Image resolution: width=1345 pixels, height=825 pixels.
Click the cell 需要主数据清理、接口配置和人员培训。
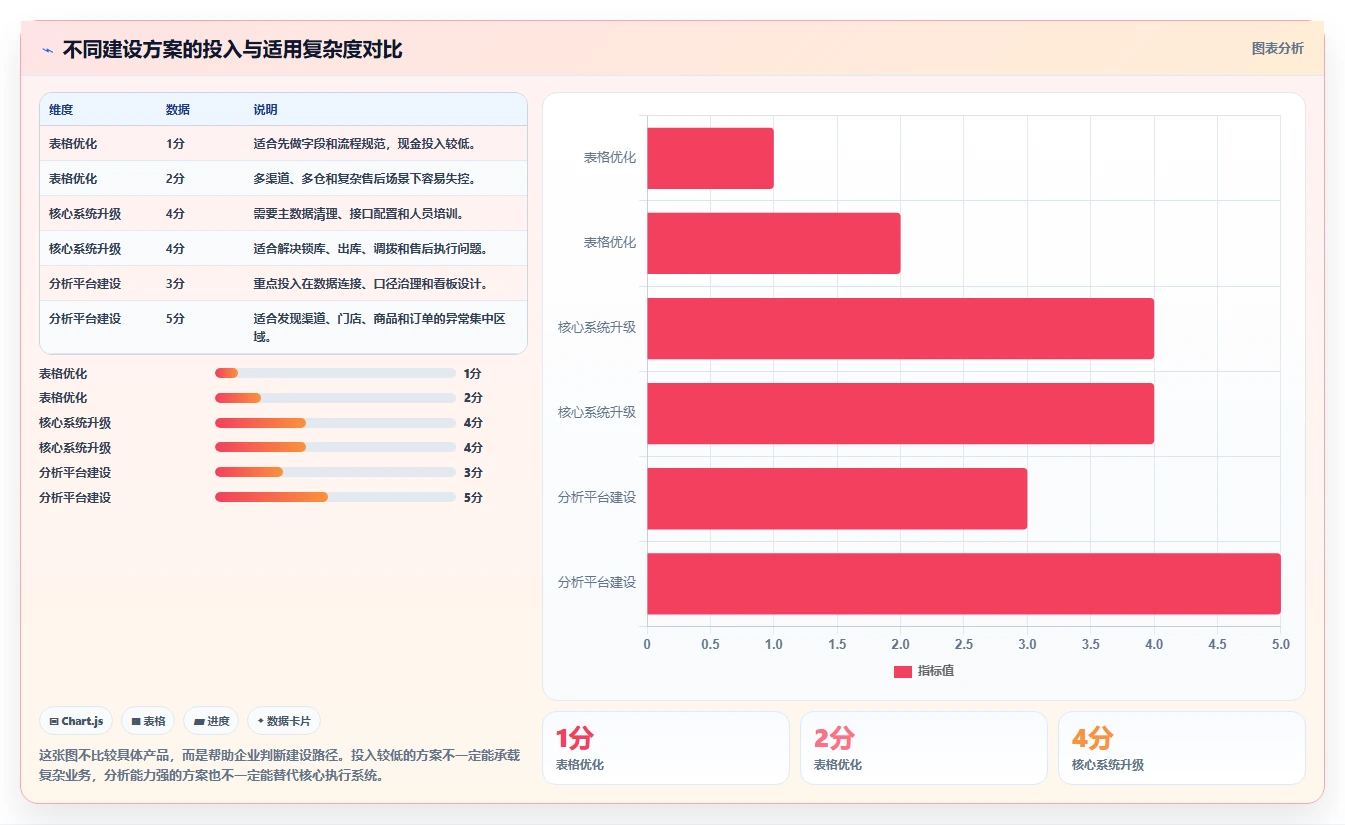pos(358,214)
